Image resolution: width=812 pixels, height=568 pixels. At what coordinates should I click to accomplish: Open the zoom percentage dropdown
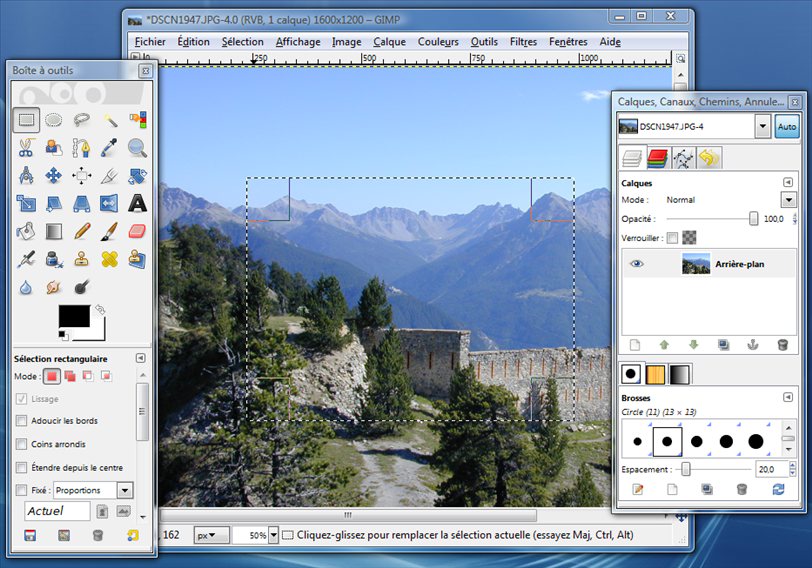[x=273, y=535]
